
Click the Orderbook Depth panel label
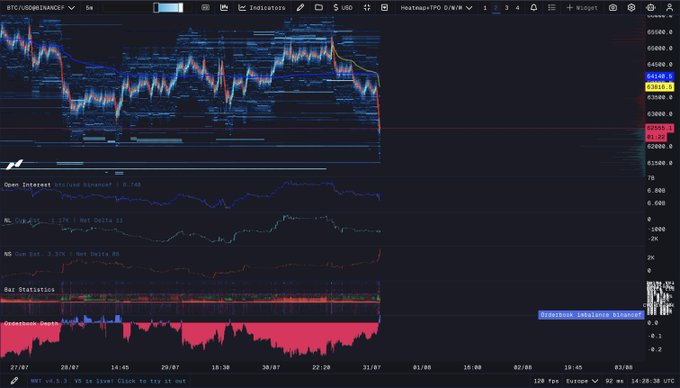[x=31, y=323]
